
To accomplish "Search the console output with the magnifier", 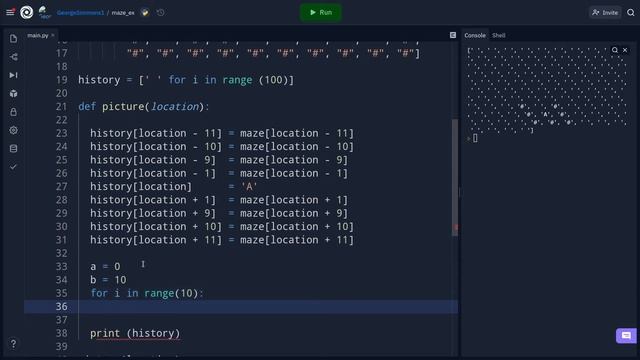I will coord(615,50).
